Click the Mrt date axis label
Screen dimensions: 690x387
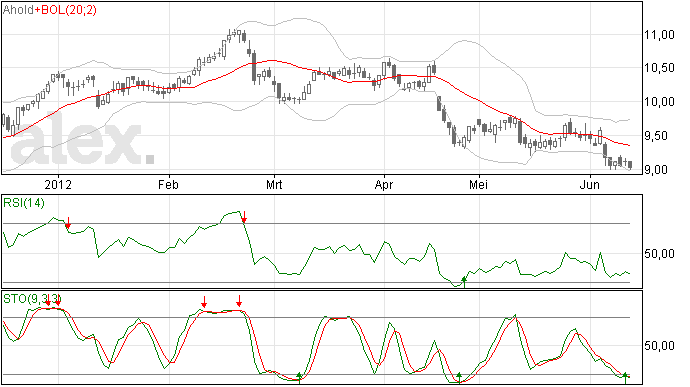[x=274, y=184]
